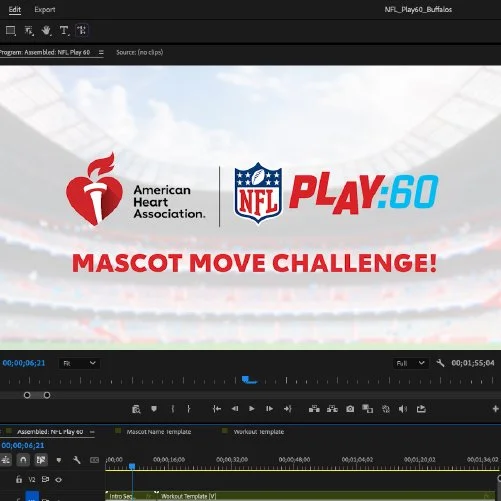Click right handle of monitor zoom scroll bar
This screenshot has height=501, width=501.
[x=47, y=395]
